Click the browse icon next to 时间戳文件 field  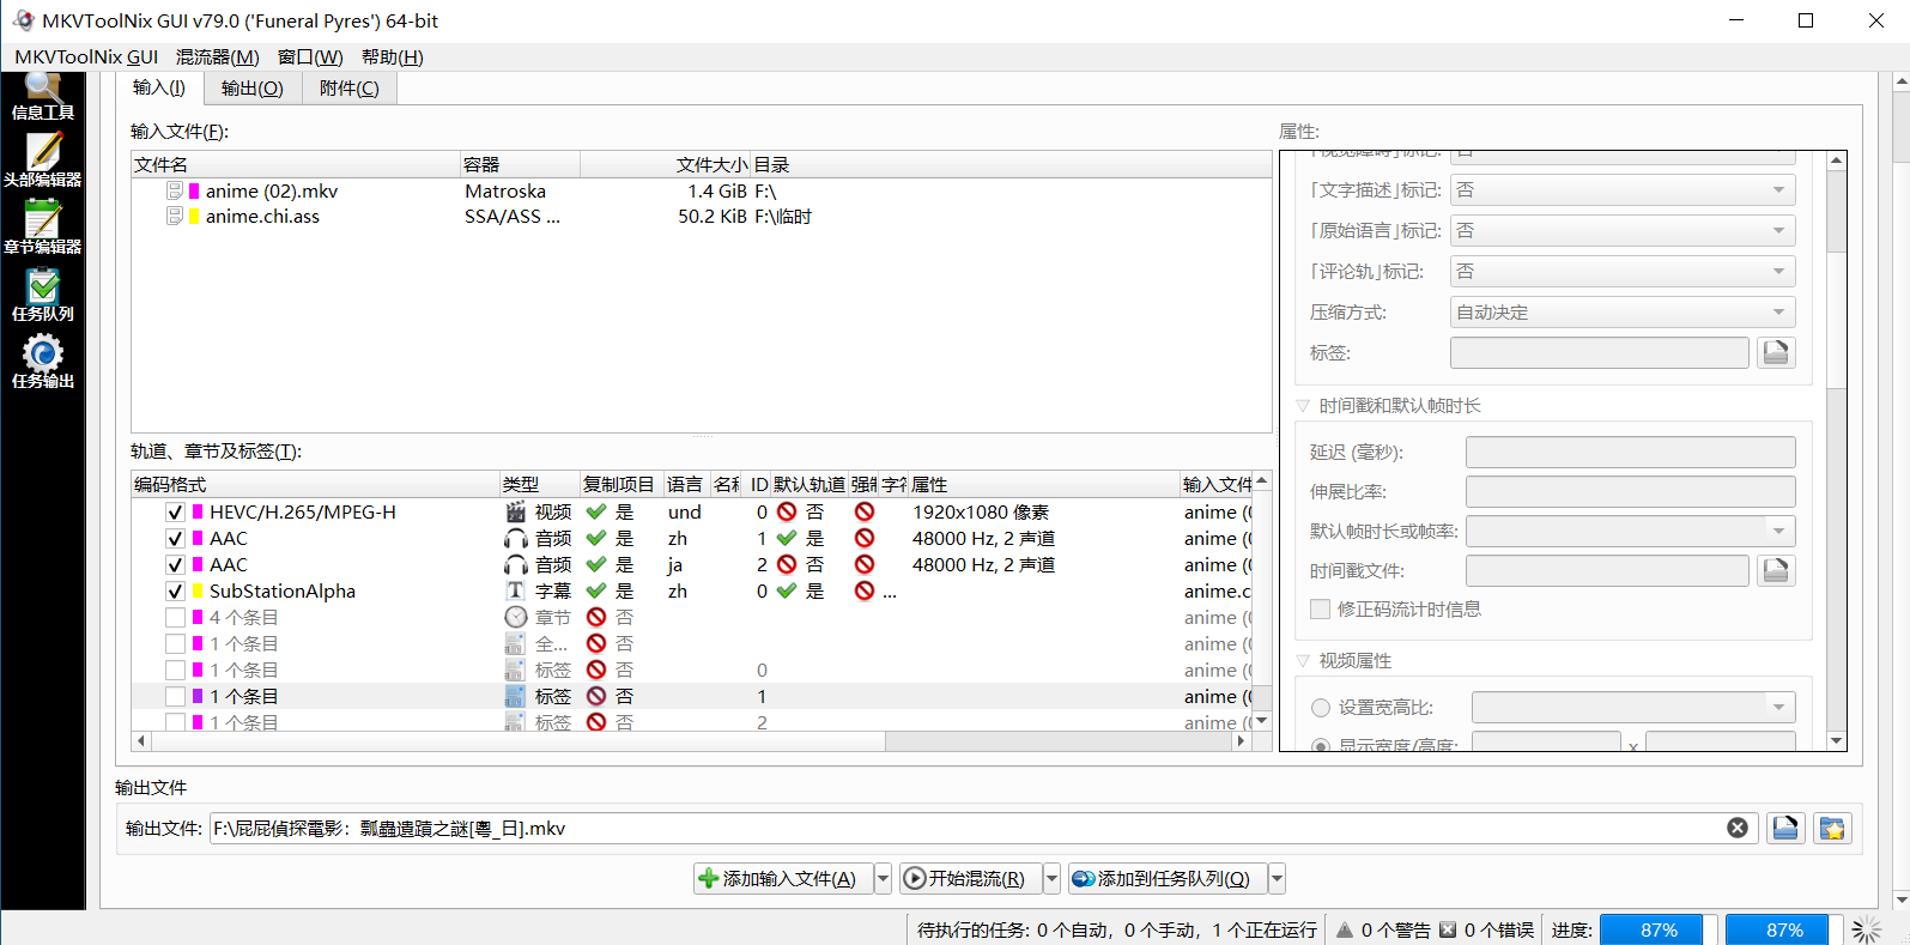pos(1775,570)
